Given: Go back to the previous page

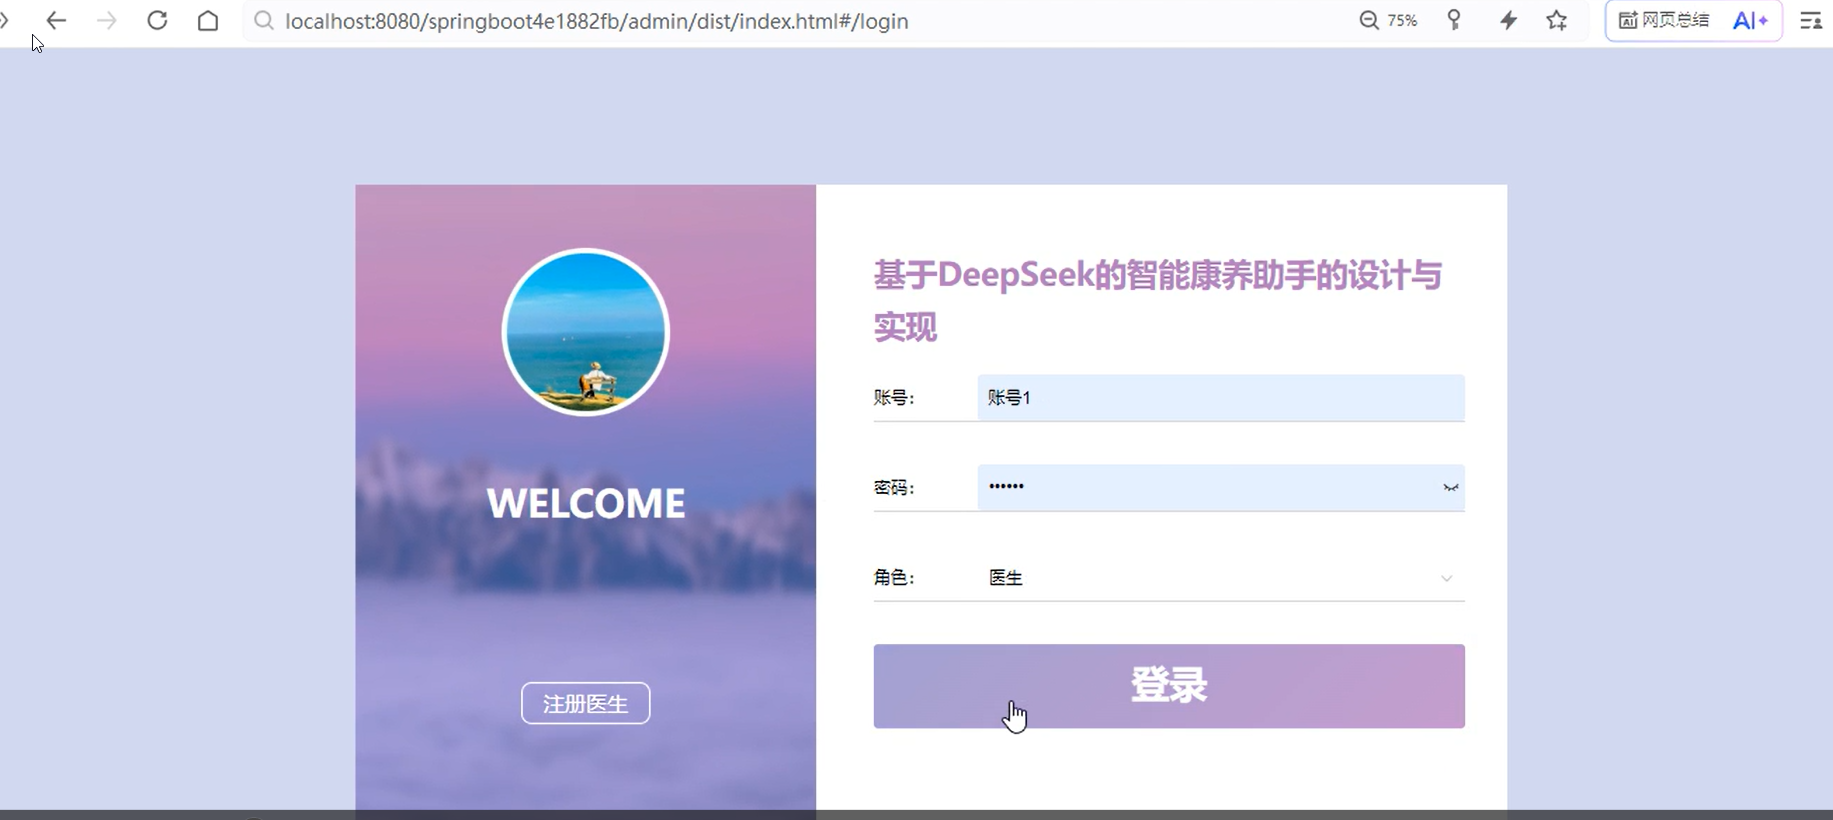Looking at the screenshot, I should click(x=56, y=20).
